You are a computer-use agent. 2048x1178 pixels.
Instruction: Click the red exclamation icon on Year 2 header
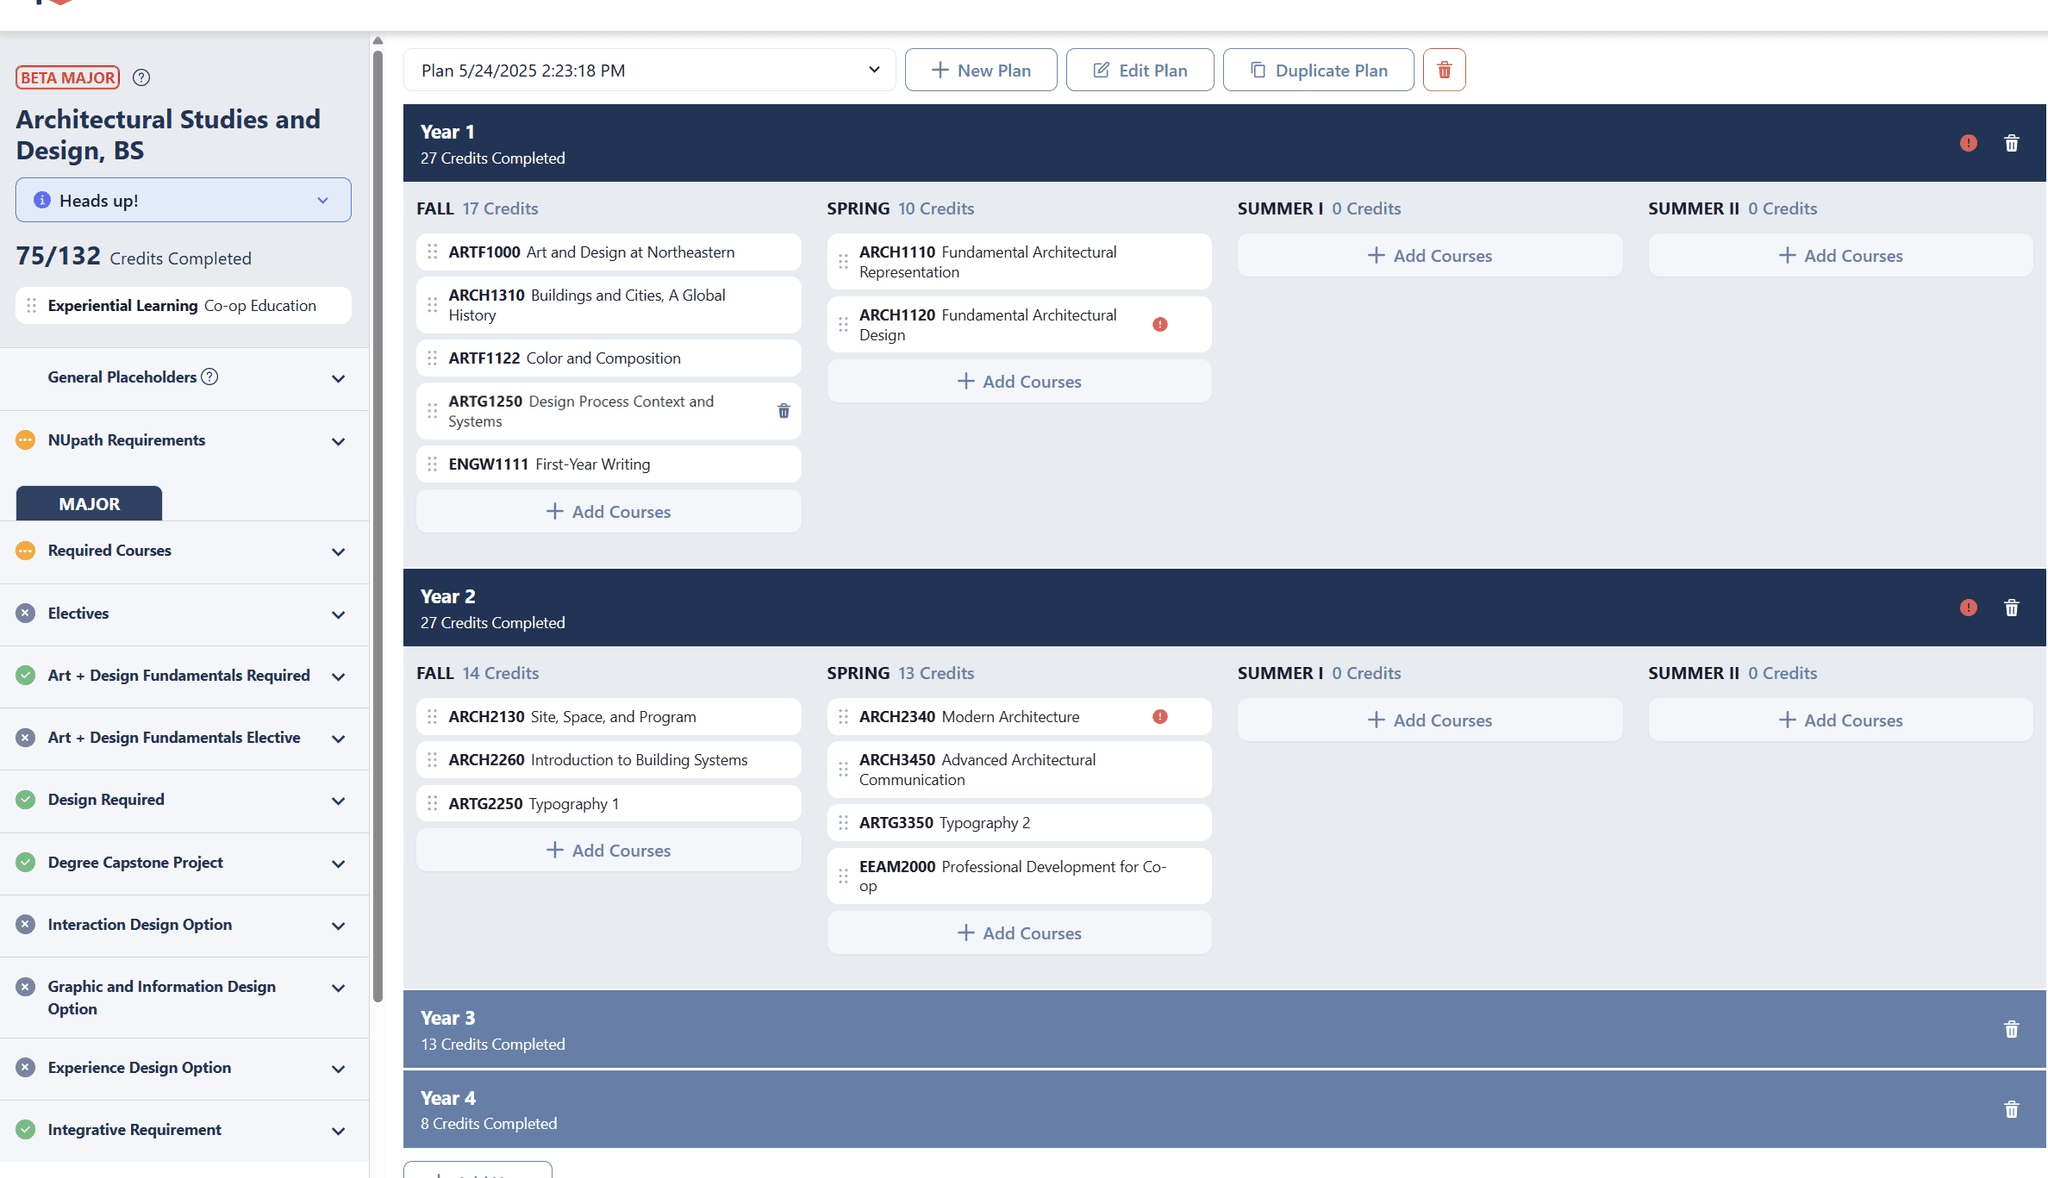point(1968,607)
